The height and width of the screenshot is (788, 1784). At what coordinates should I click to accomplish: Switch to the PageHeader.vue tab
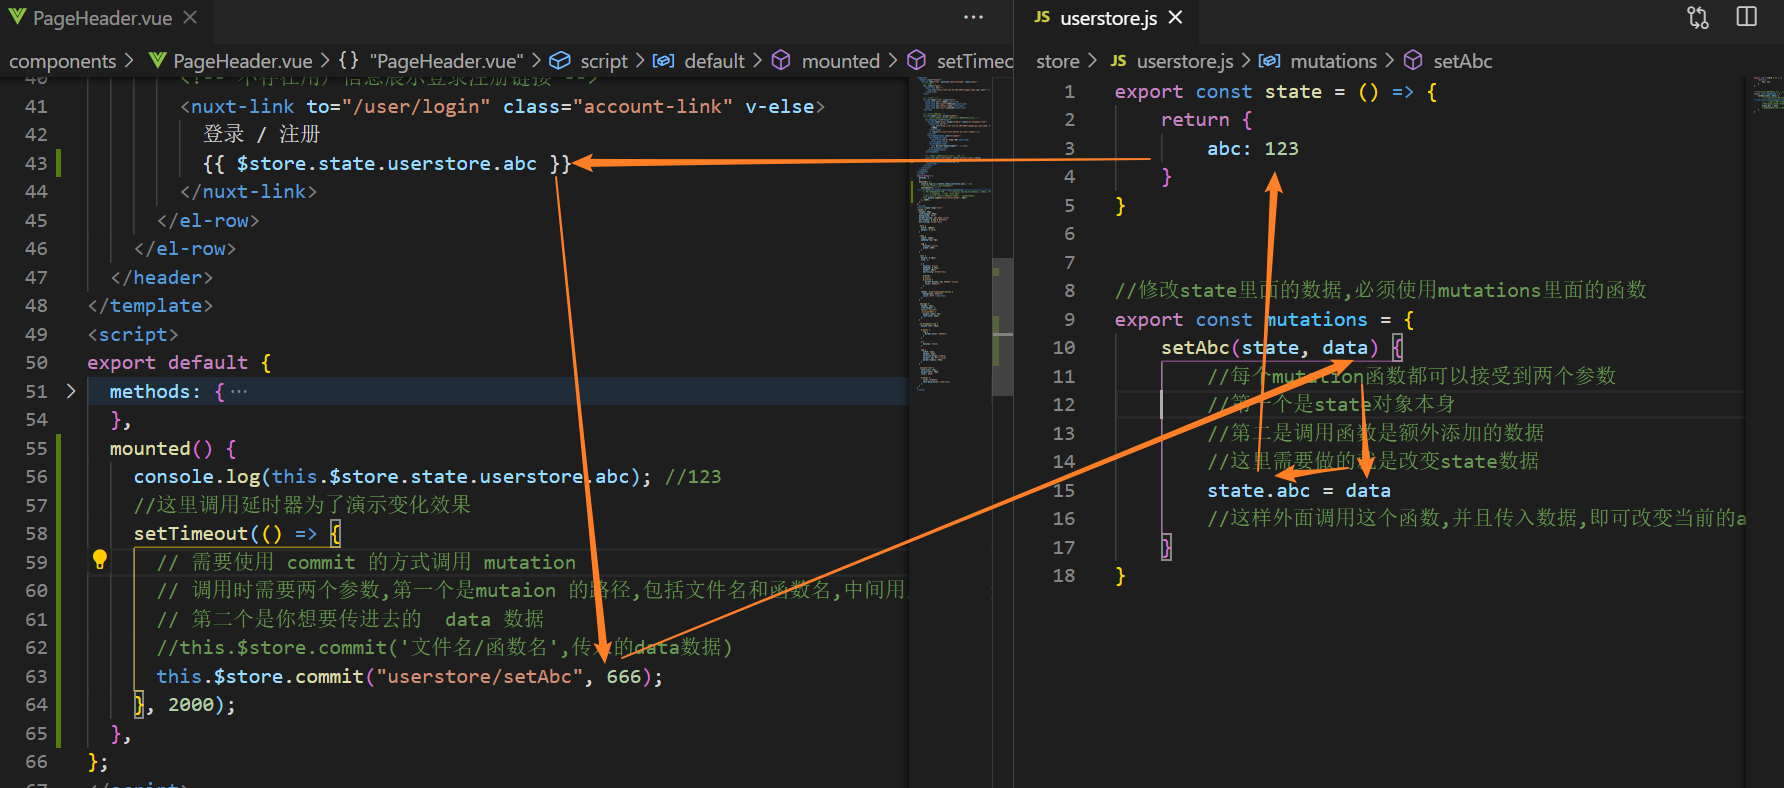click(x=102, y=18)
